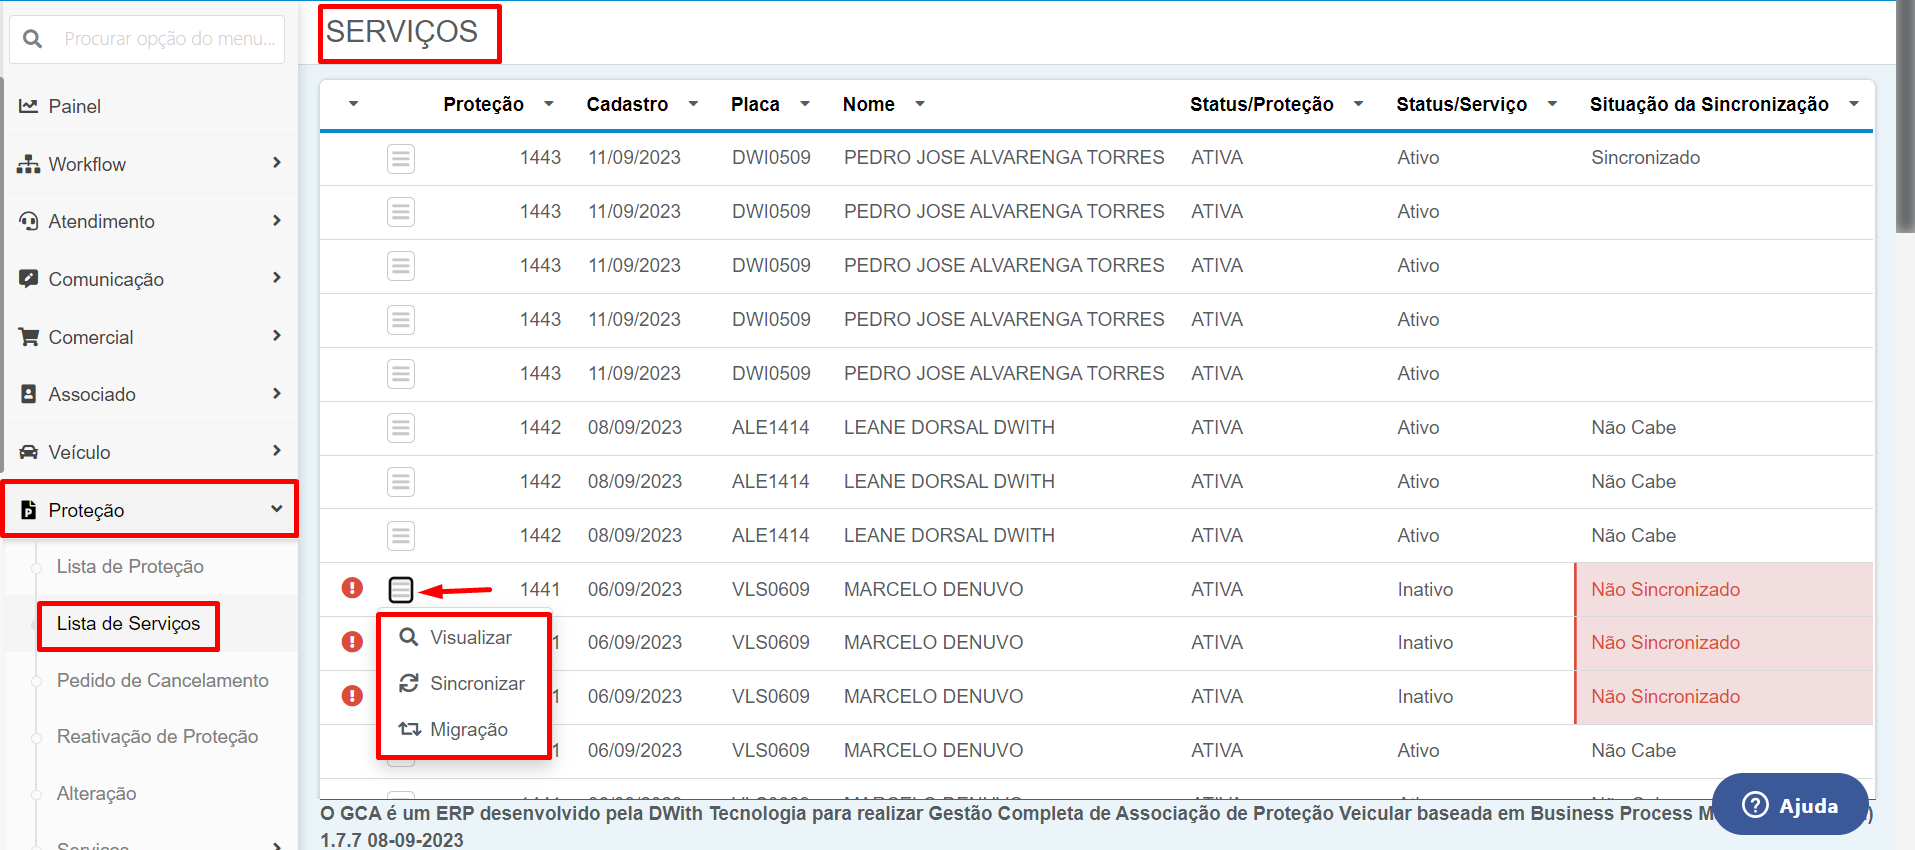Viewport: 1915px width, 850px height.
Task: Open the Cadastro column dropdown arrow
Action: 693,104
